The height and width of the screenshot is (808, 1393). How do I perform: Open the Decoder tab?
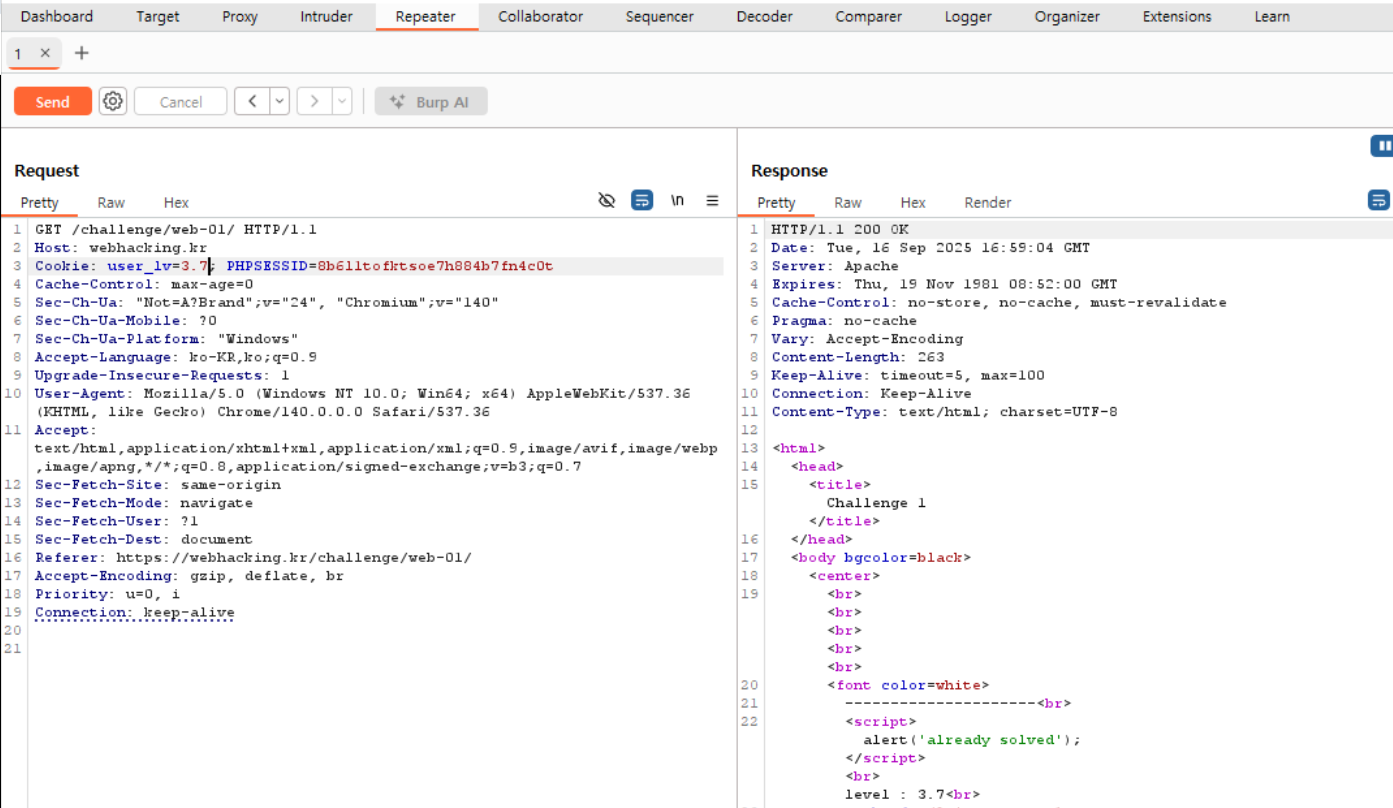(x=765, y=16)
